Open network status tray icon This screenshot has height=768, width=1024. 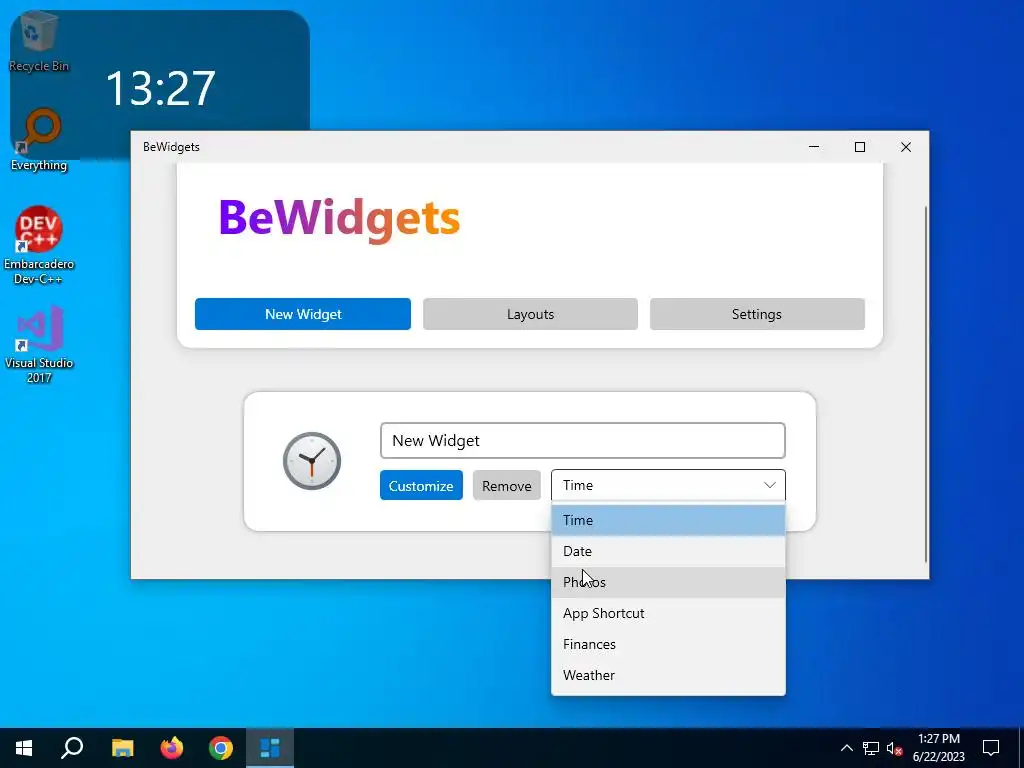pyautogui.click(x=871, y=748)
